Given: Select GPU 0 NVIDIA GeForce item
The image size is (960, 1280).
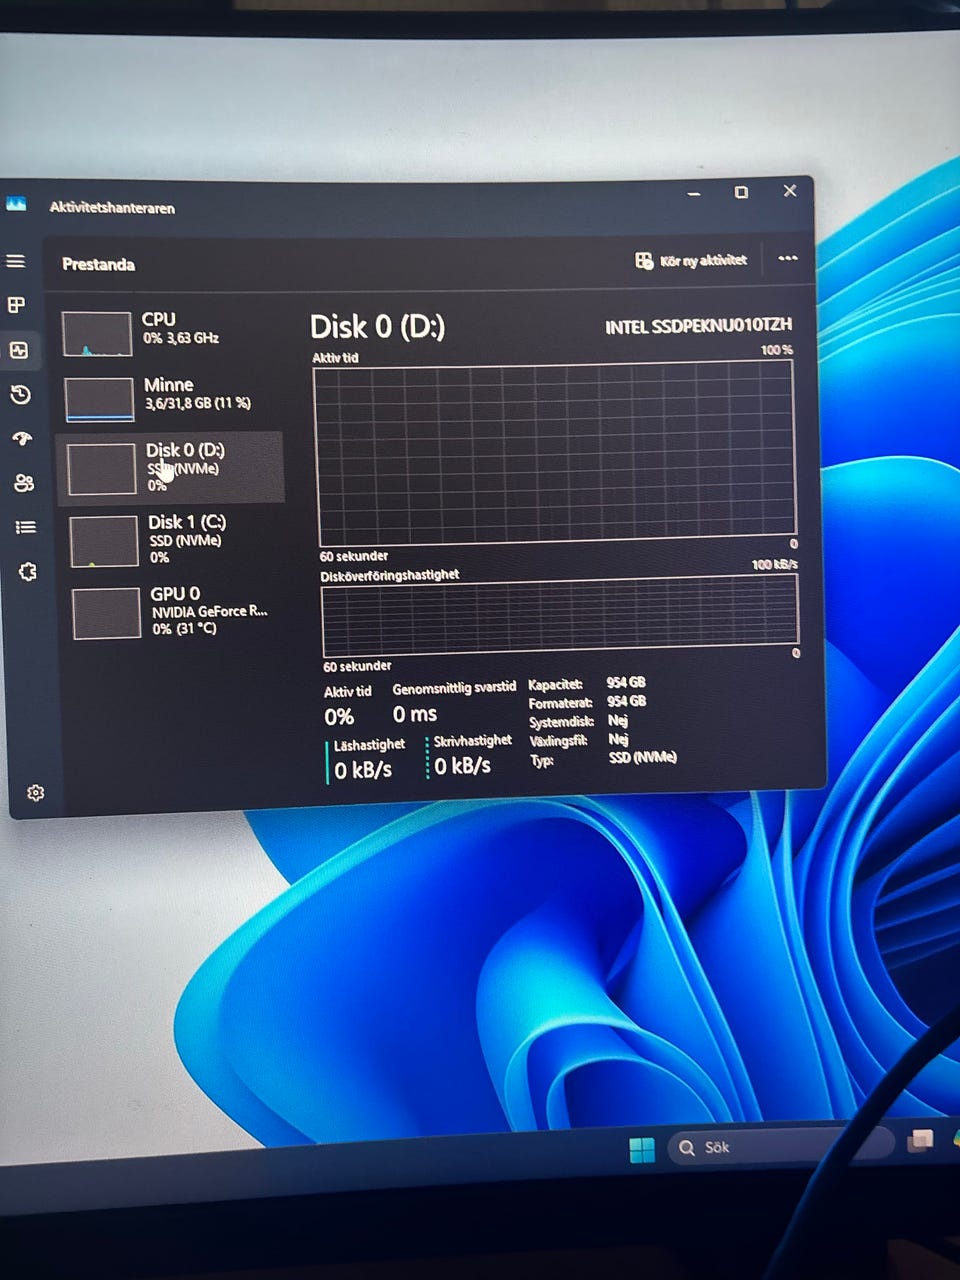Looking at the screenshot, I should [x=175, y=610].
